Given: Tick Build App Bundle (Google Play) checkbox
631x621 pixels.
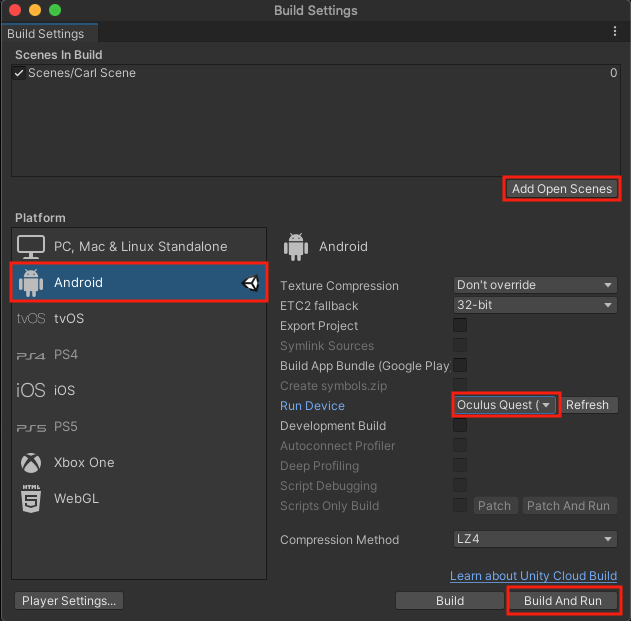Looking at the screenshot, I should (460, 366).
